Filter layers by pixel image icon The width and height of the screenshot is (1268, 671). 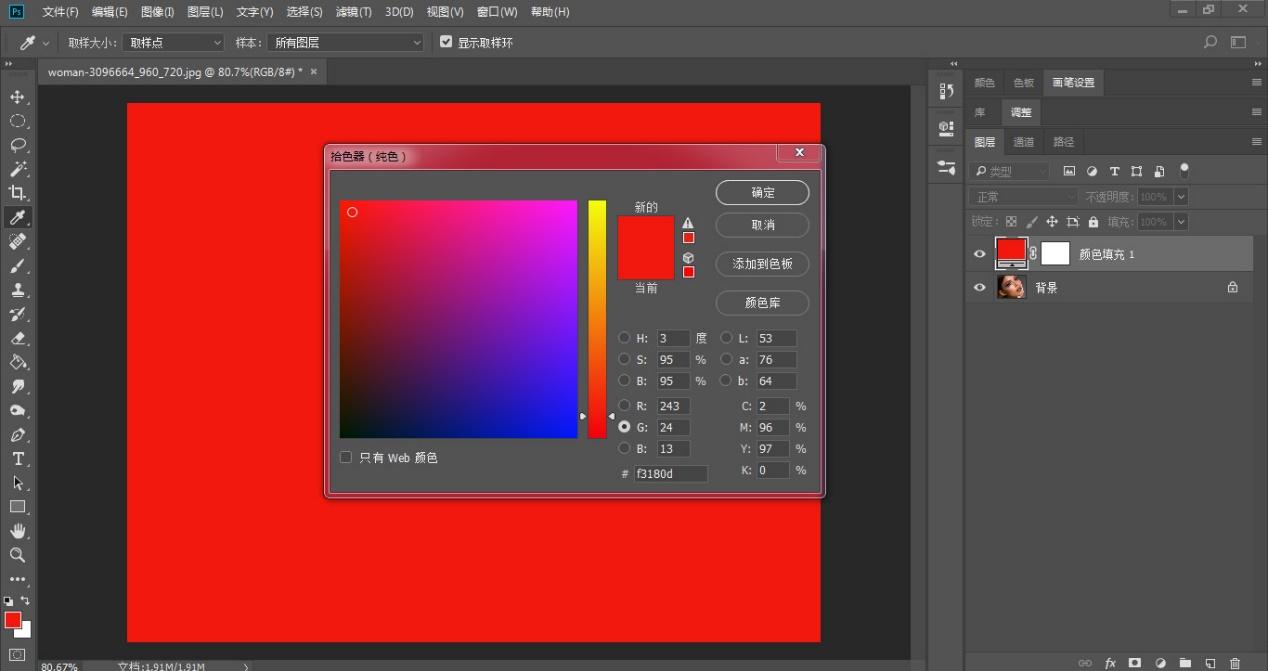(x=1069, y=171)
